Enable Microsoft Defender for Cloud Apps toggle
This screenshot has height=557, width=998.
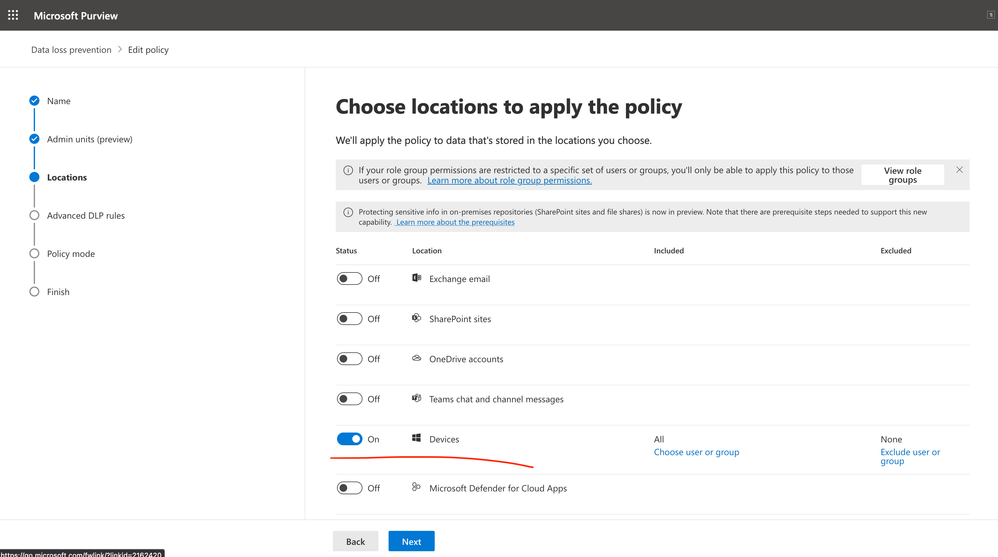pyautogui.click(x=349, y=488)
